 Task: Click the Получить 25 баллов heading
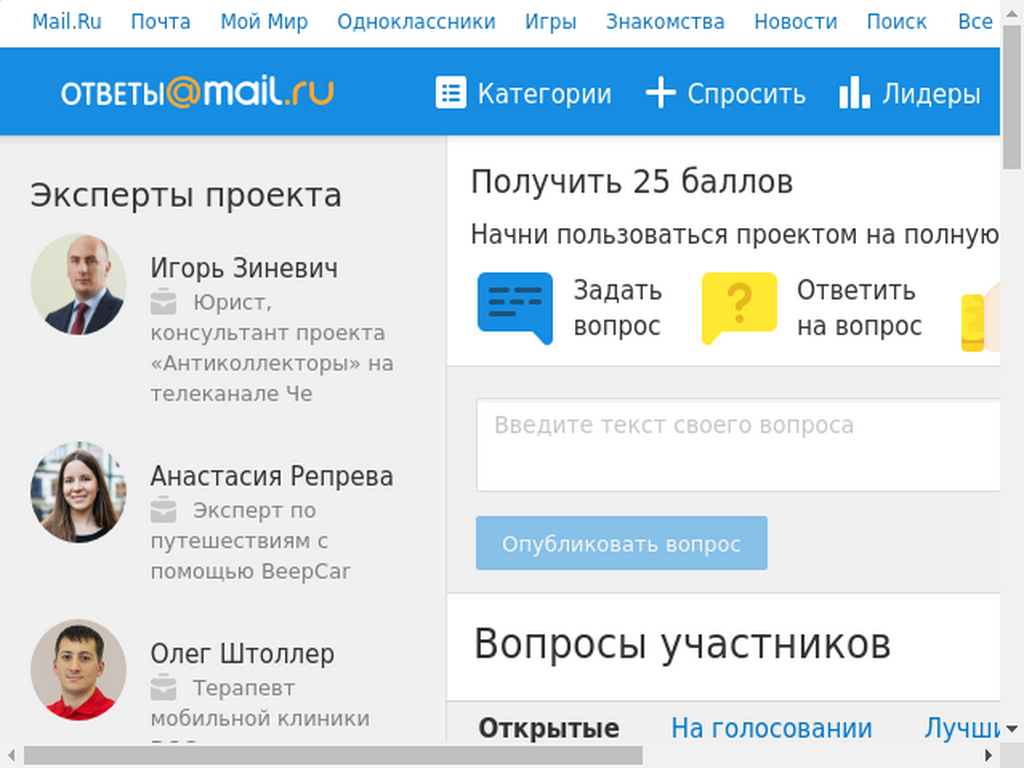tap(632, 182)
